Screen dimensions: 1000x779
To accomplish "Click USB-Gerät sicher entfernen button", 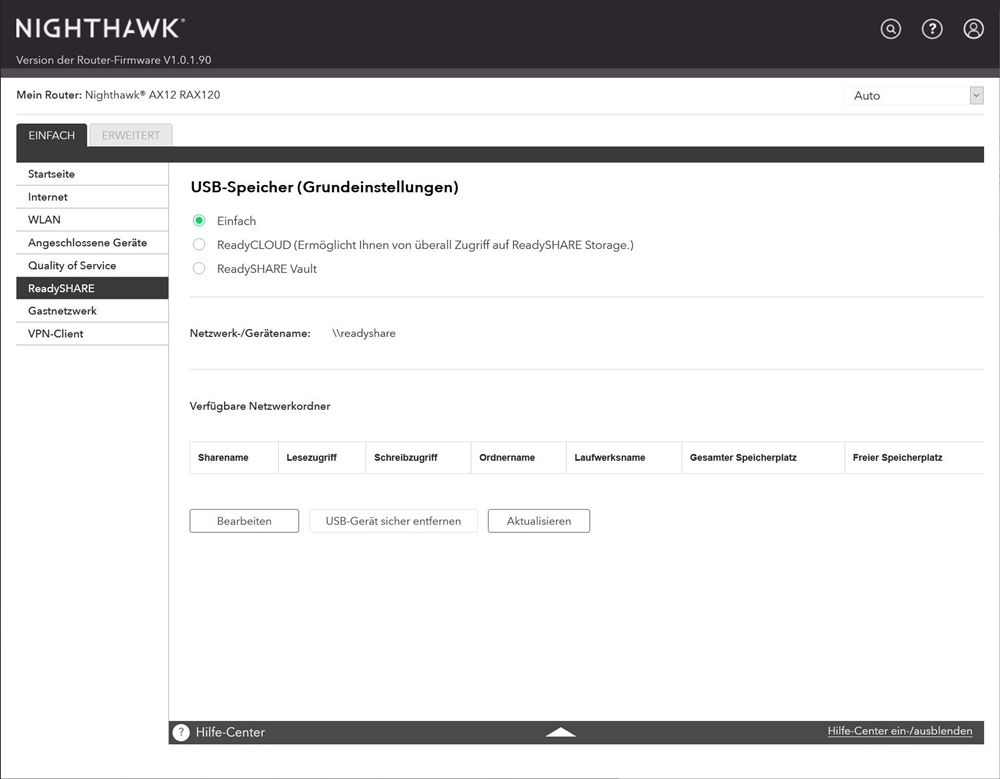I will pos(393,521).
